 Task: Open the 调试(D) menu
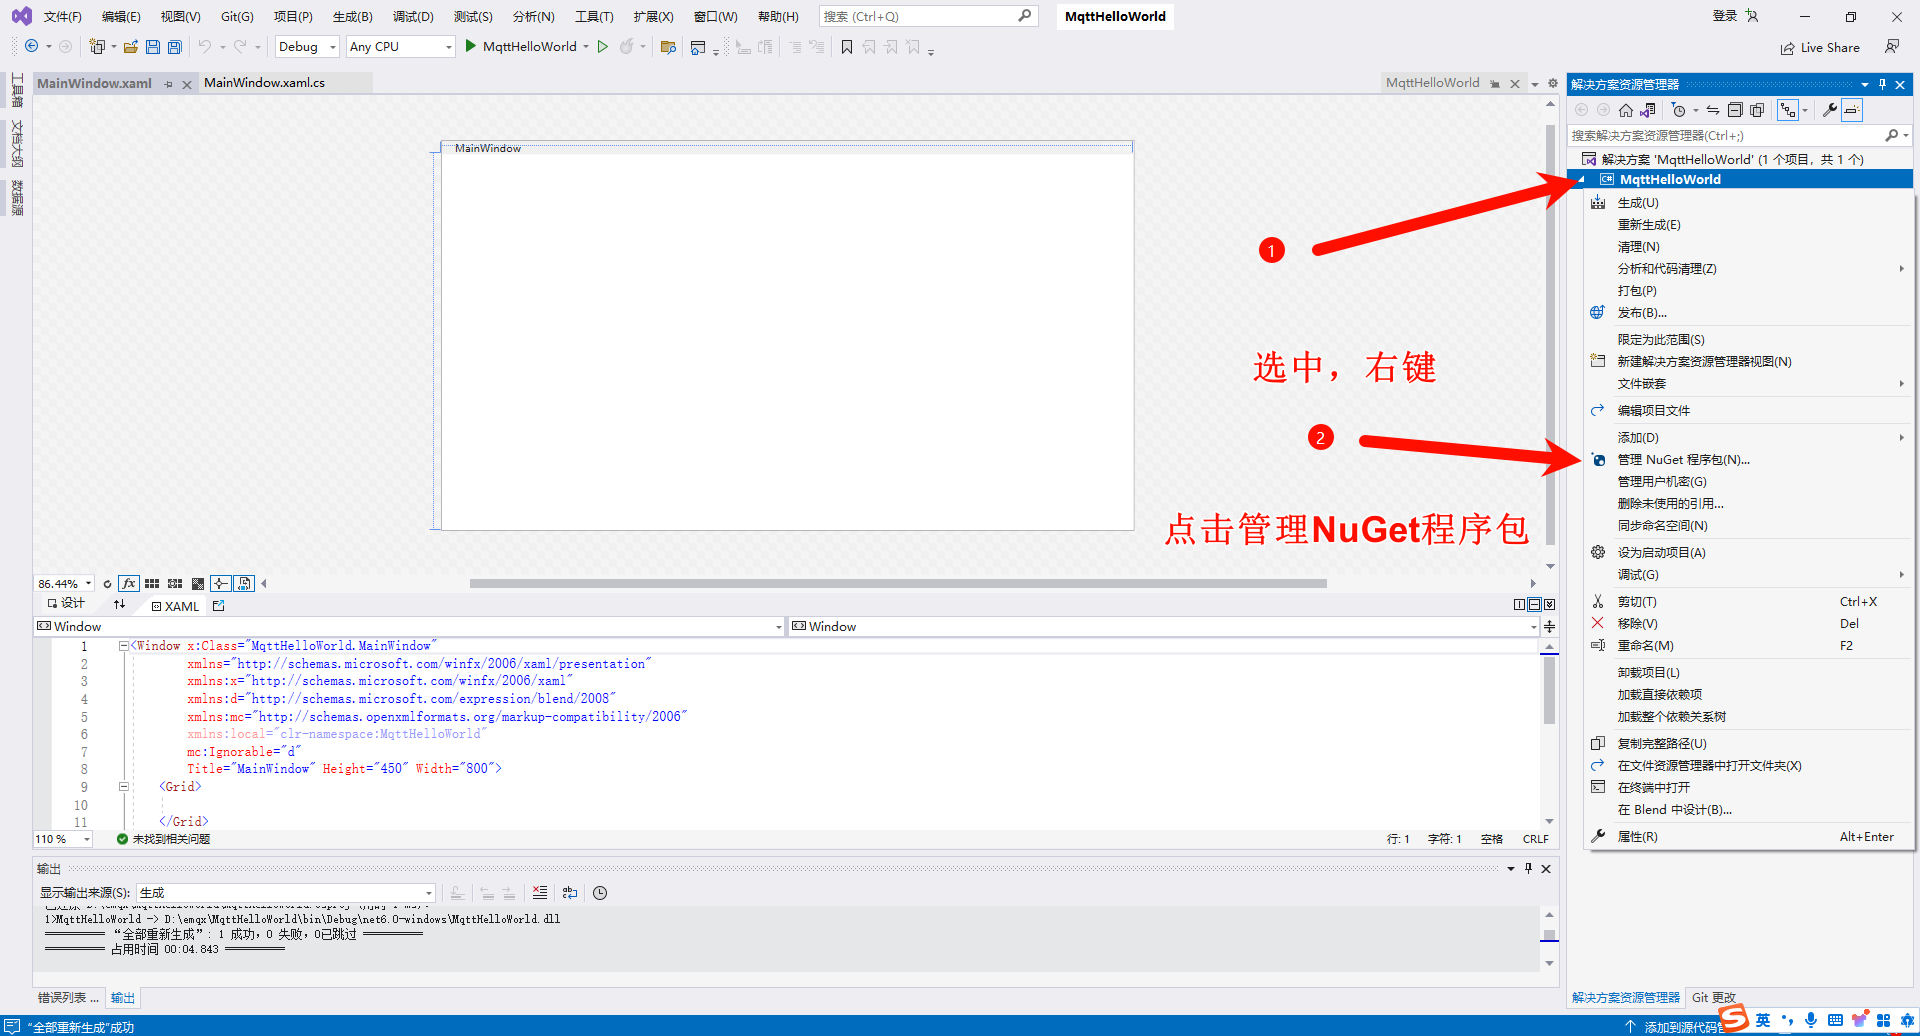click(413, 17)
